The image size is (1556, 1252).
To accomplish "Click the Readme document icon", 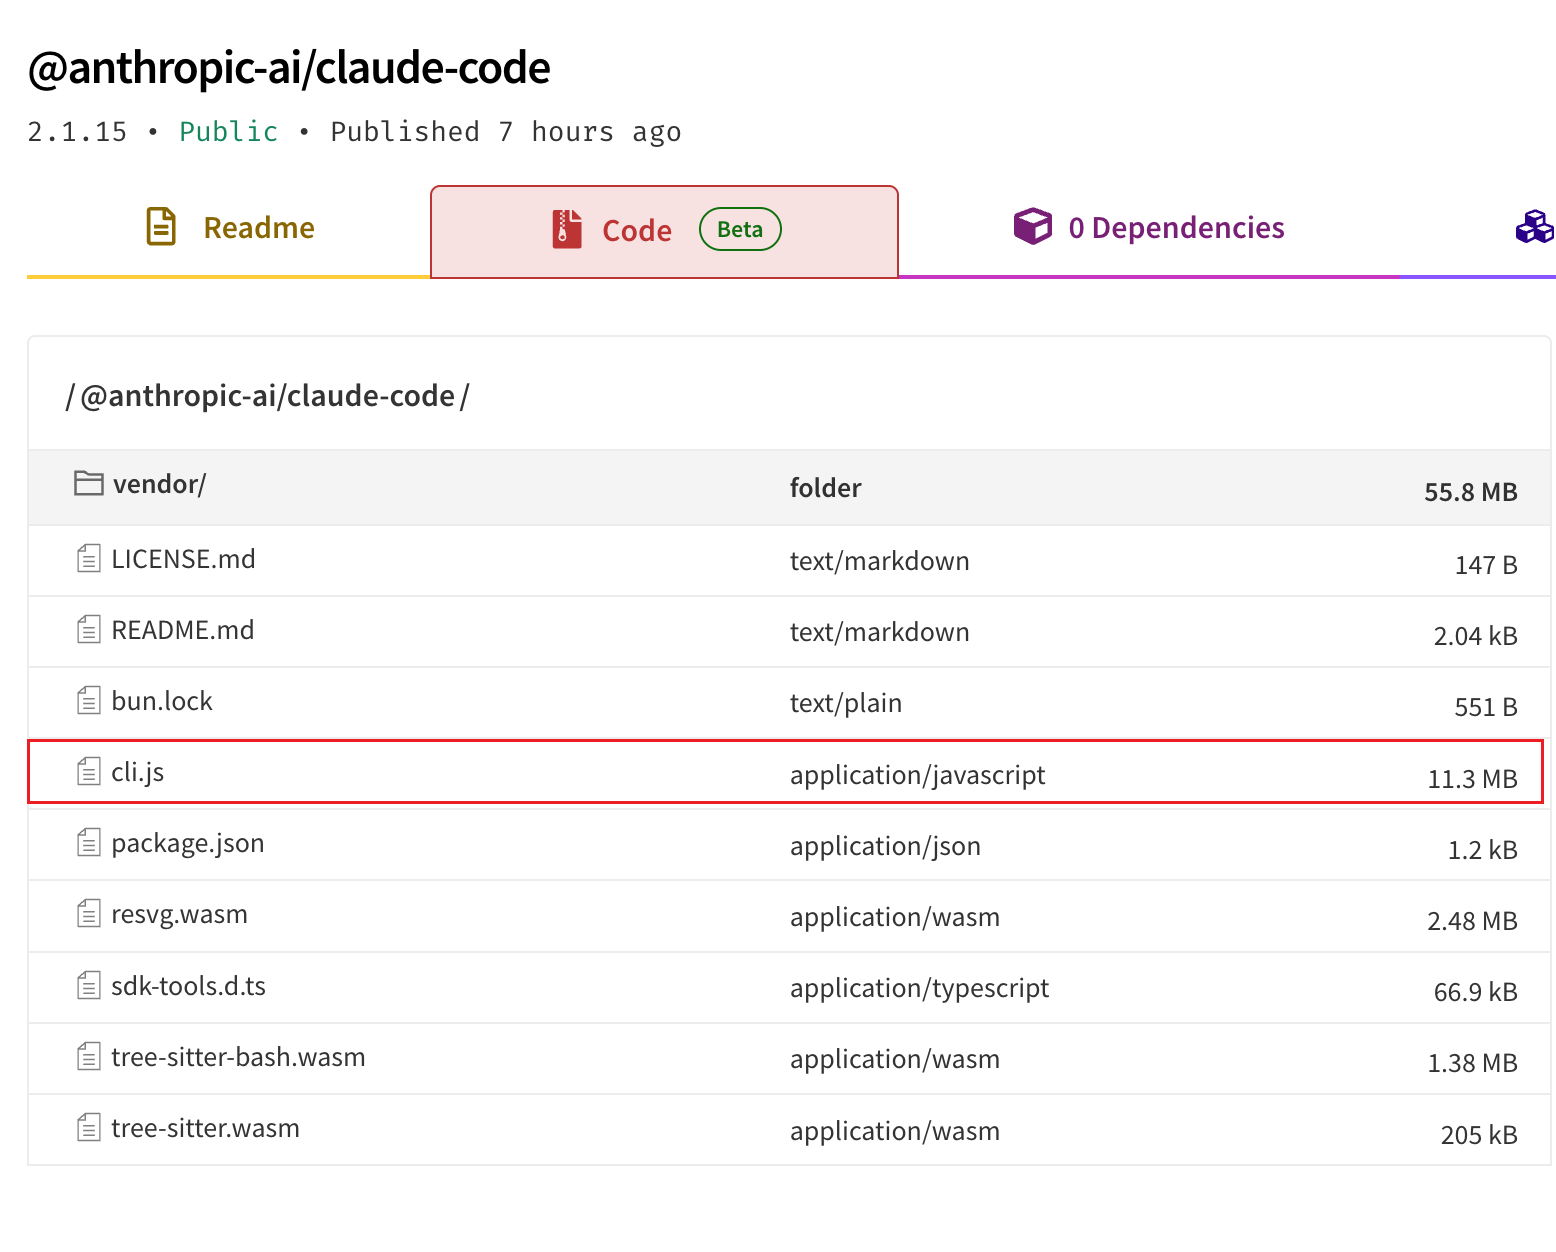I will coord(161,227).
